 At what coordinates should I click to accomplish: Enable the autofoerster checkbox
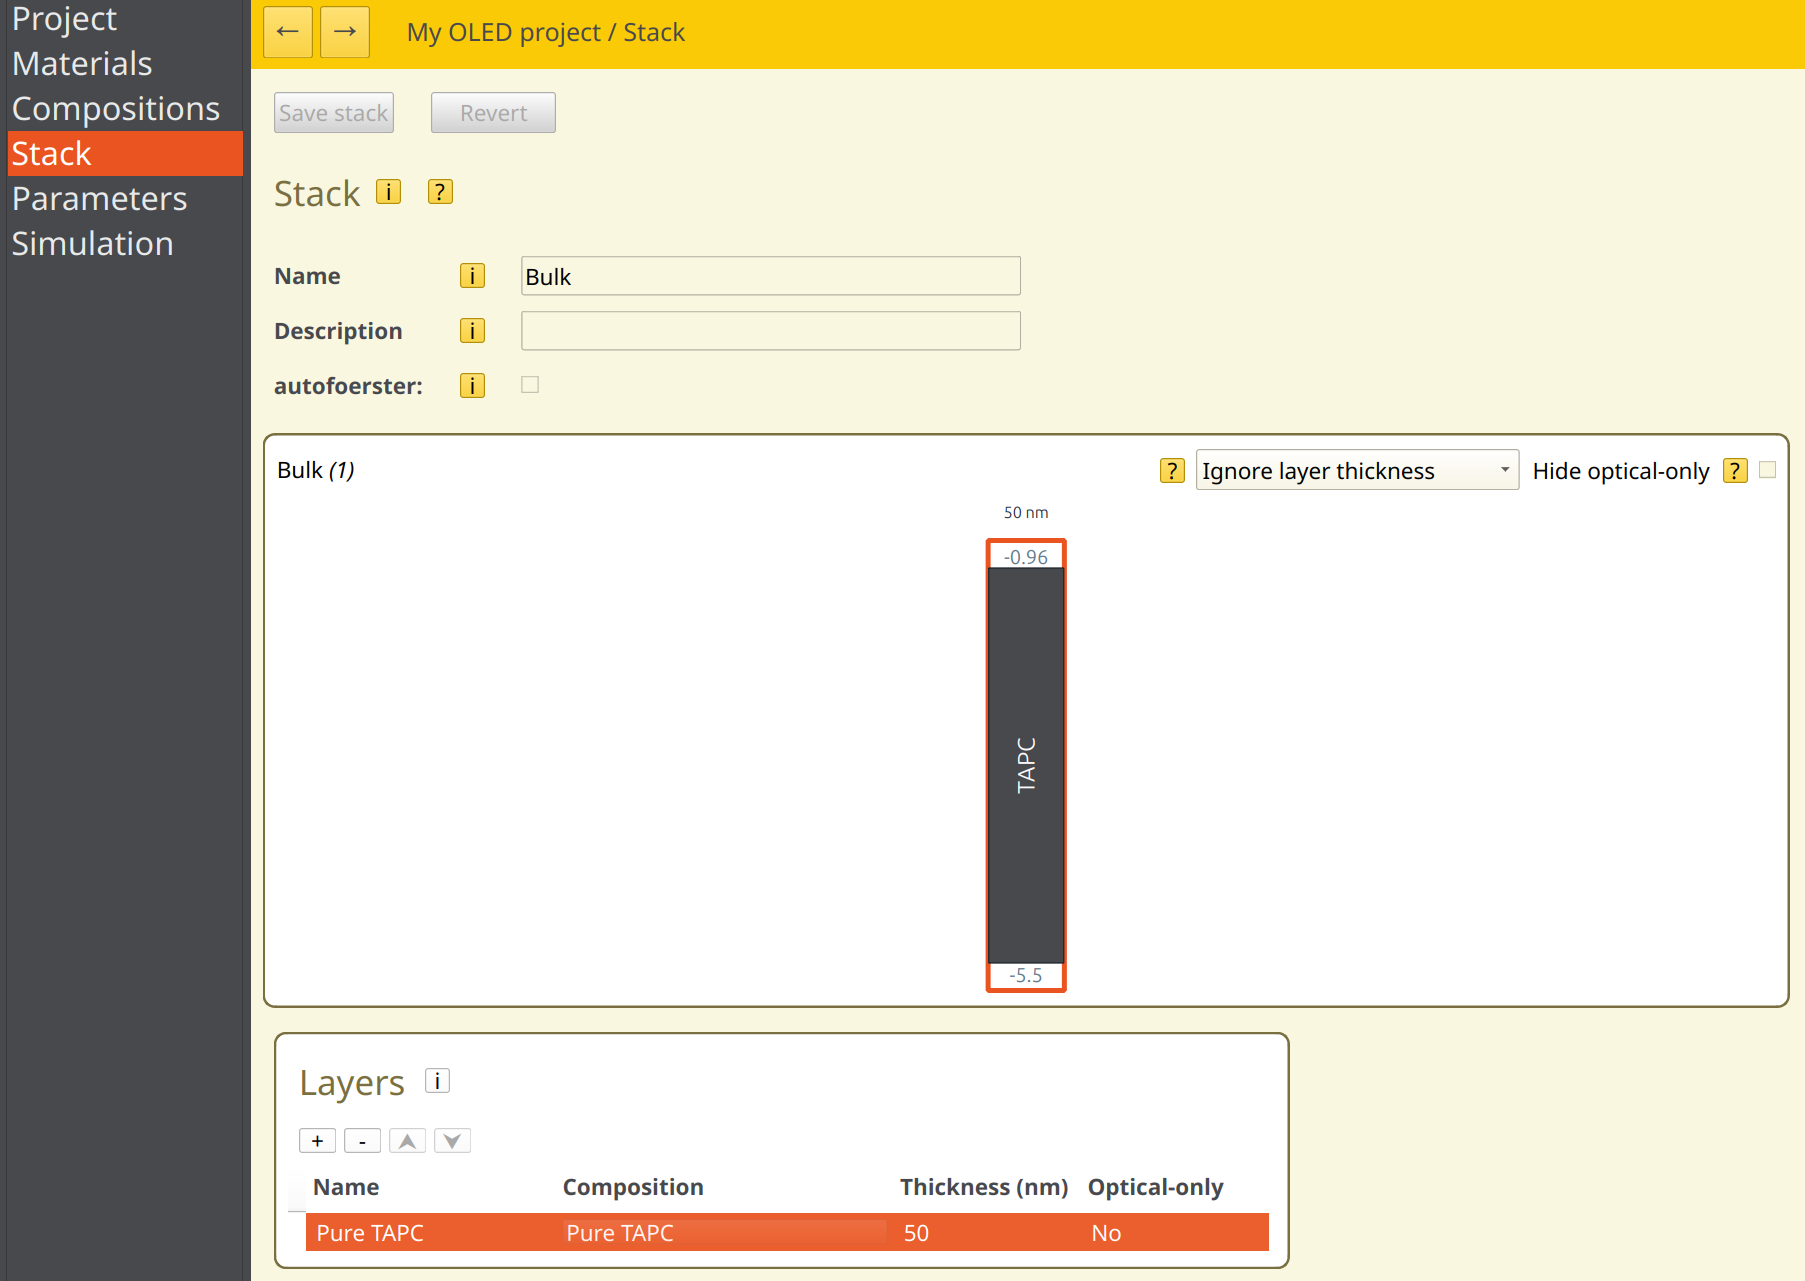[530, 385]
